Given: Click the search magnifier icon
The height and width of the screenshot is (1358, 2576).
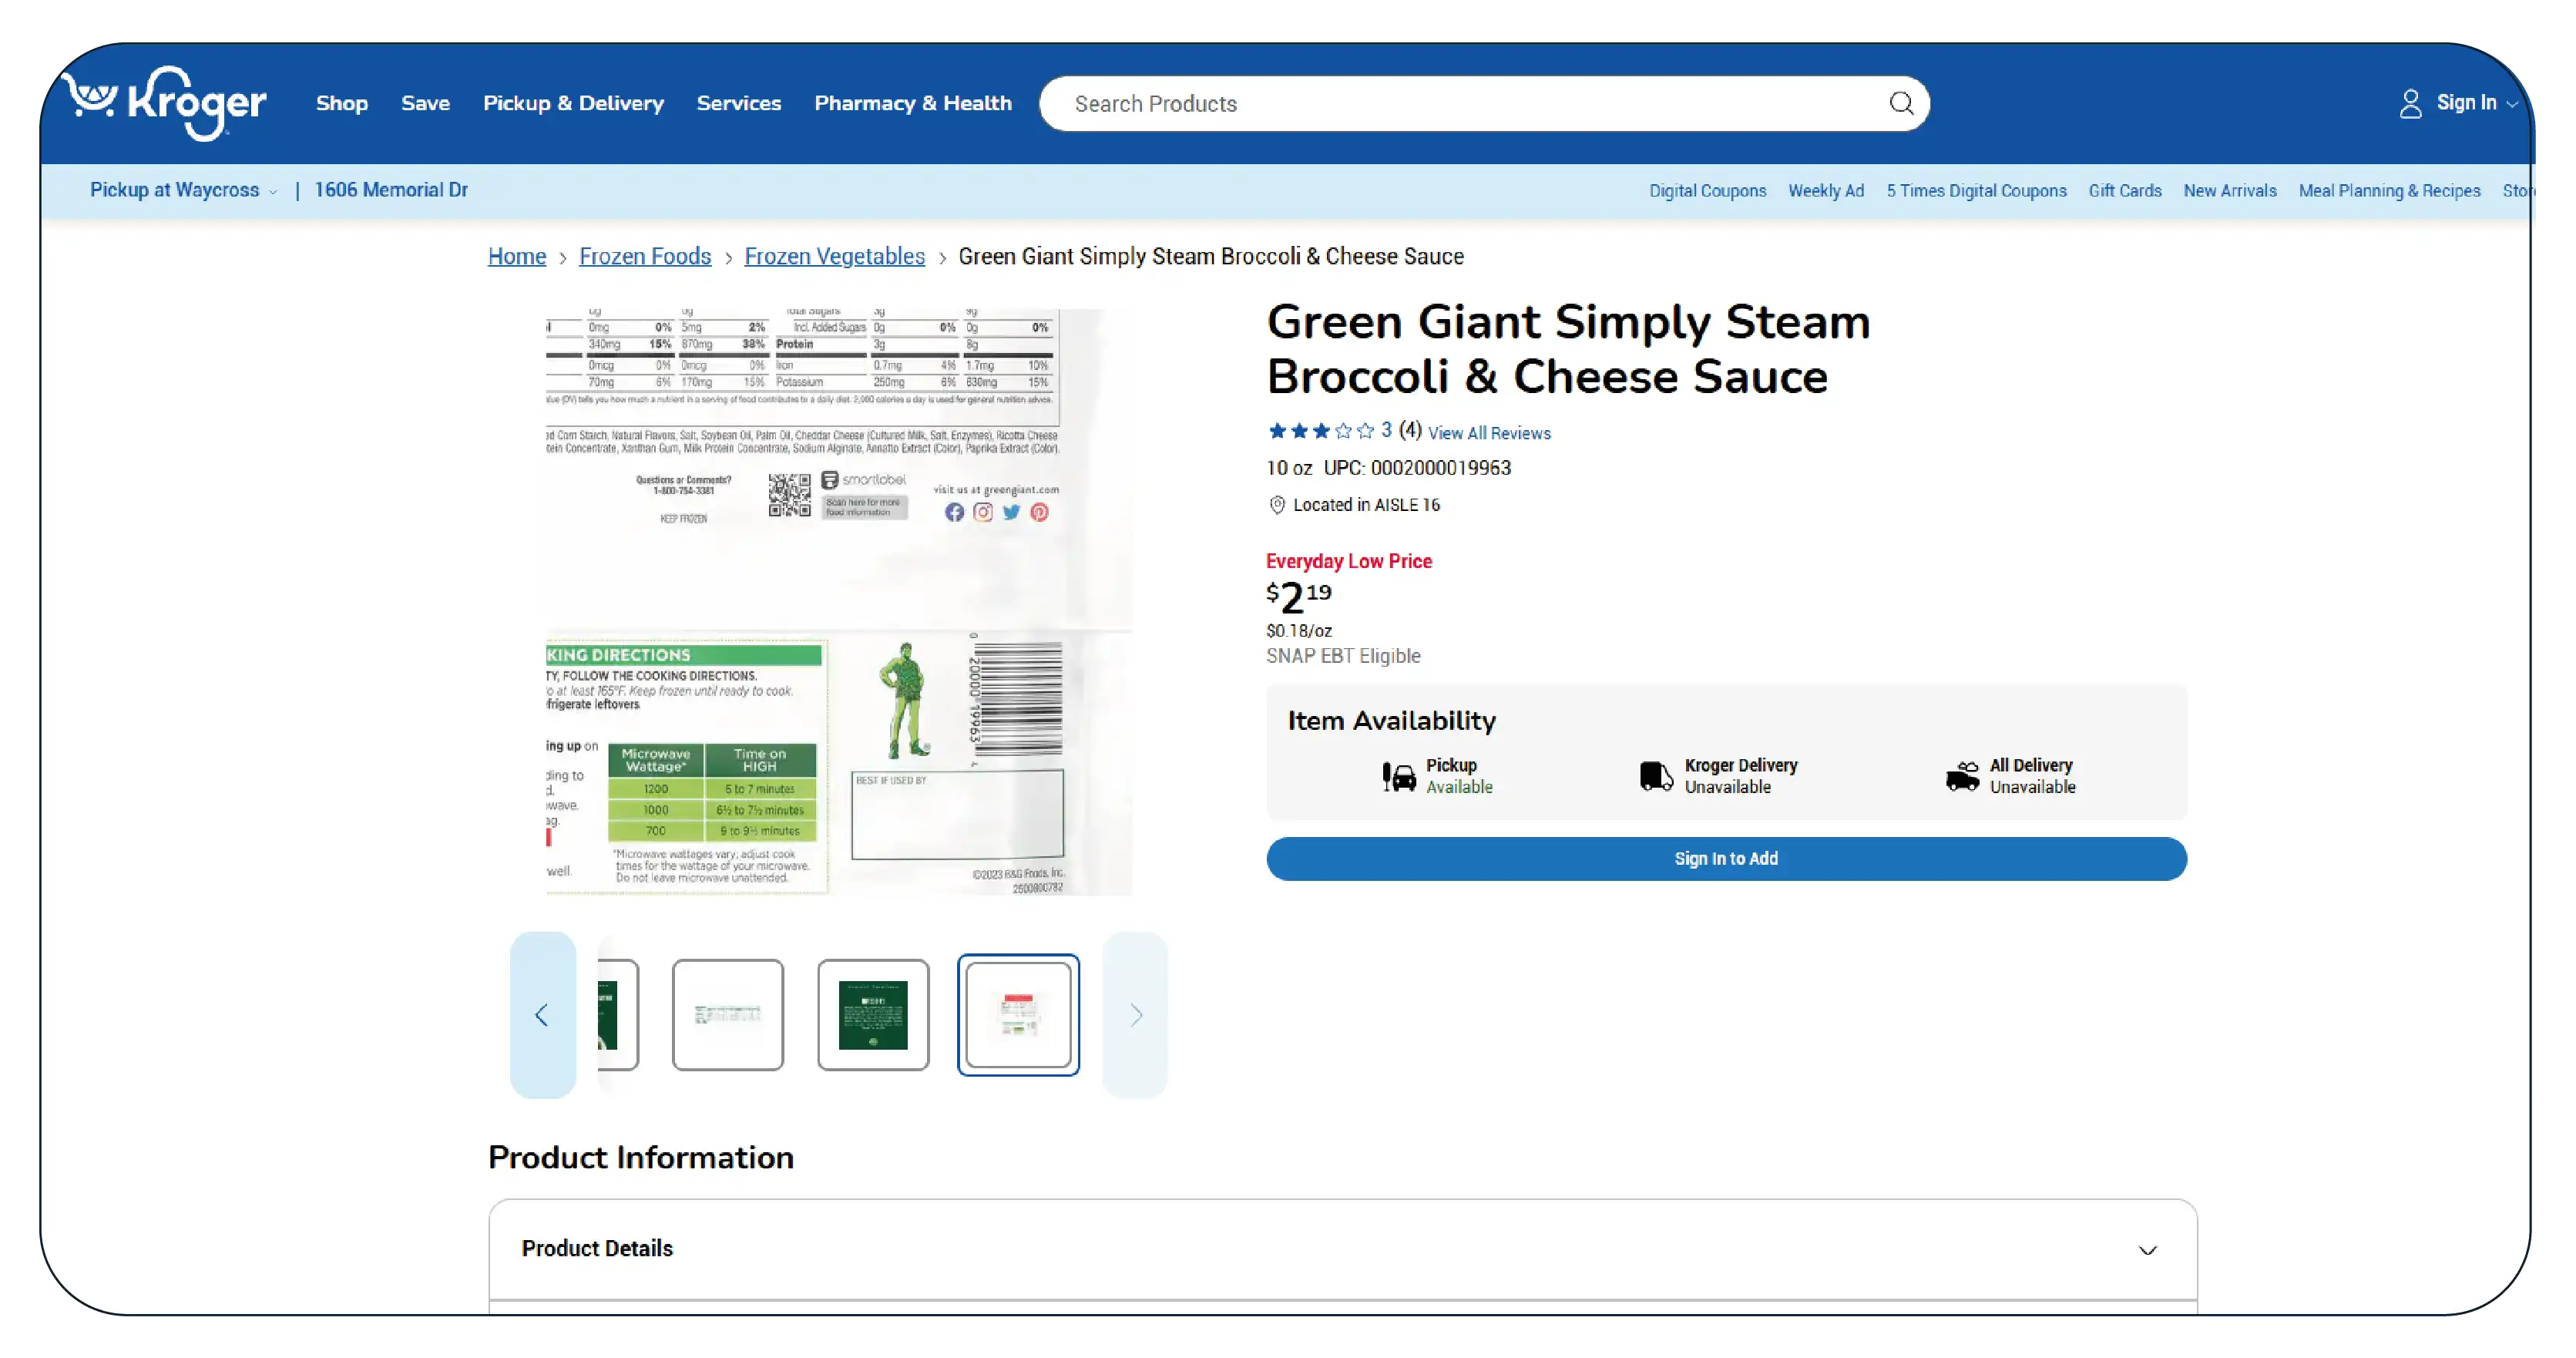Looking at the screenshot, I should point(1900,104).
